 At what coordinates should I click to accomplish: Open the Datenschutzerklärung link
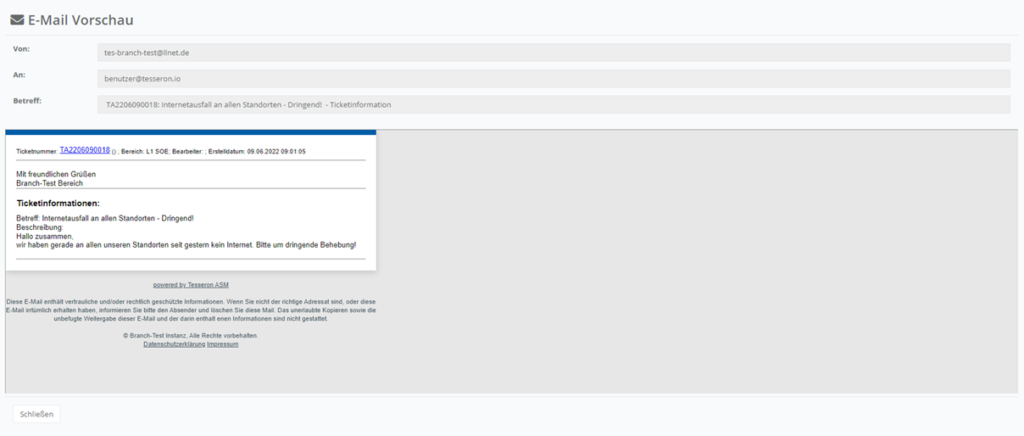pos(174,344)
